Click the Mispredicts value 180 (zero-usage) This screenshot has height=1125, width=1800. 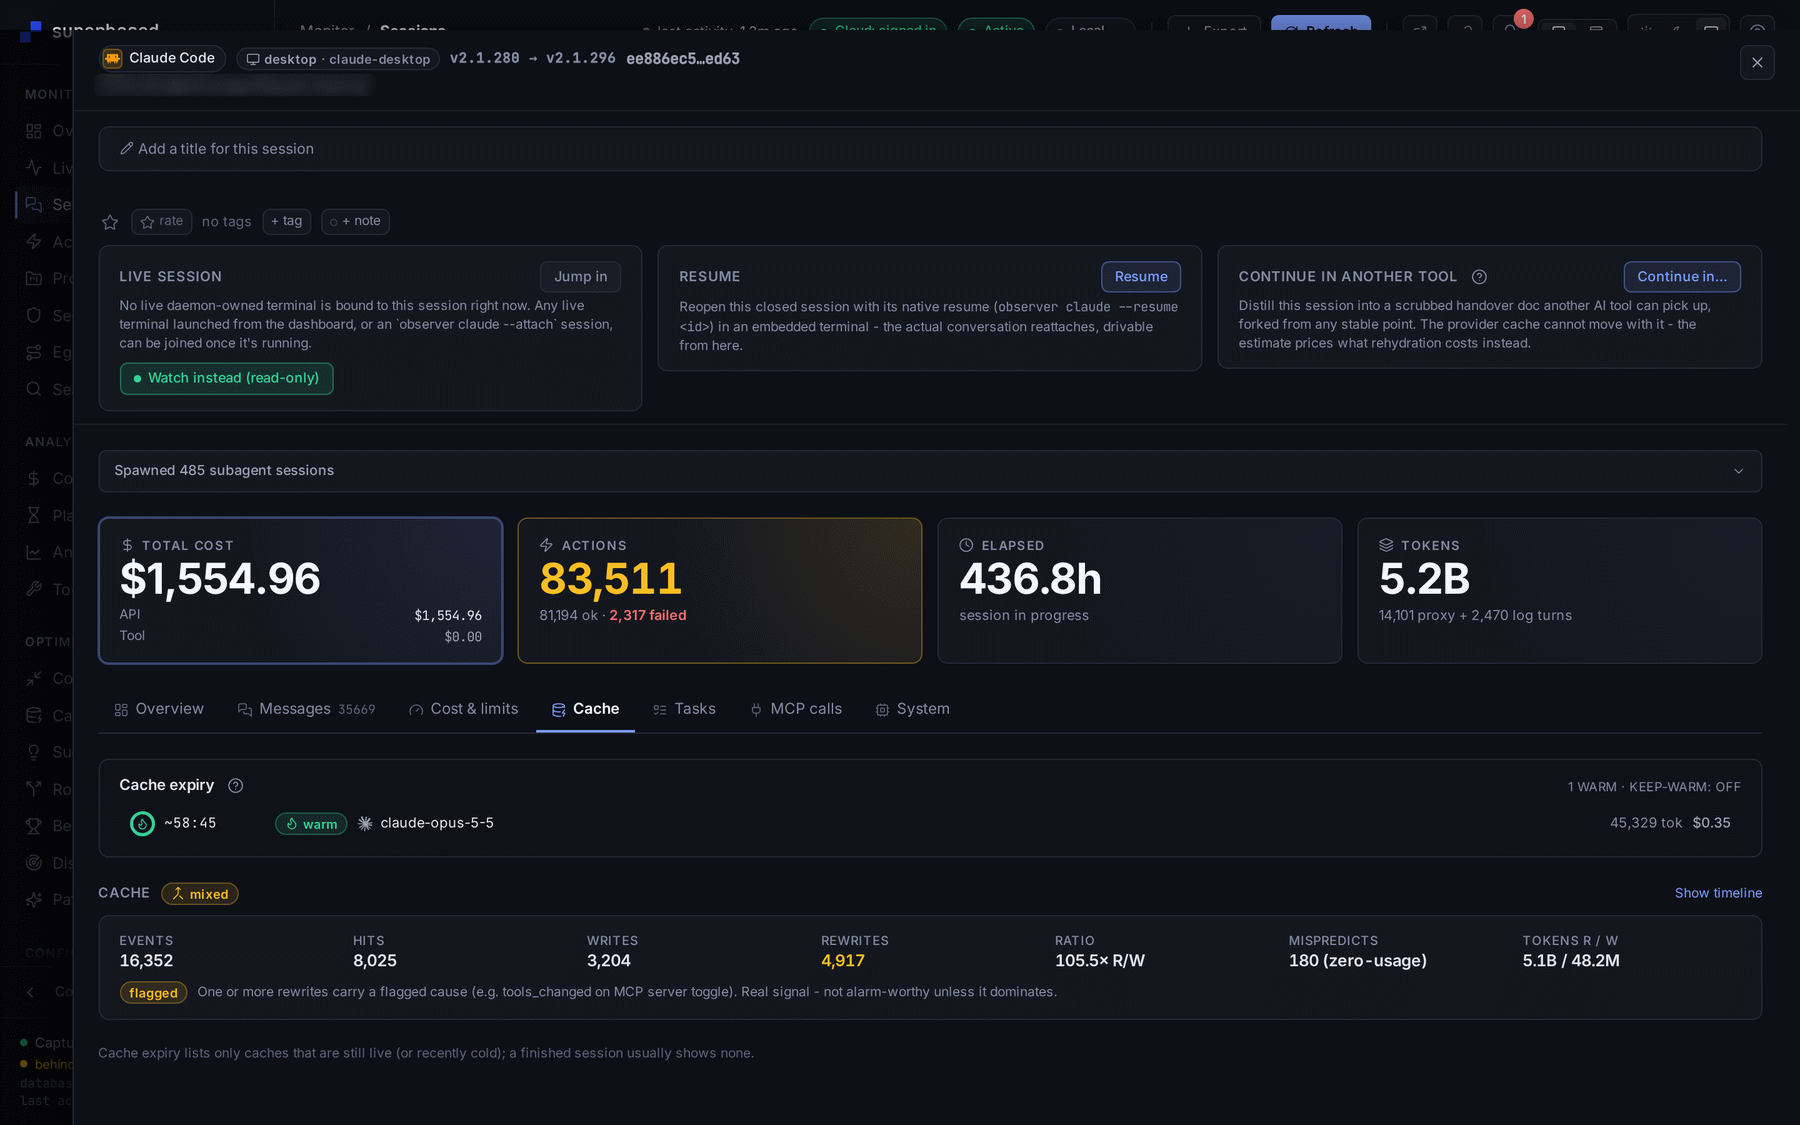(1357, 961)
